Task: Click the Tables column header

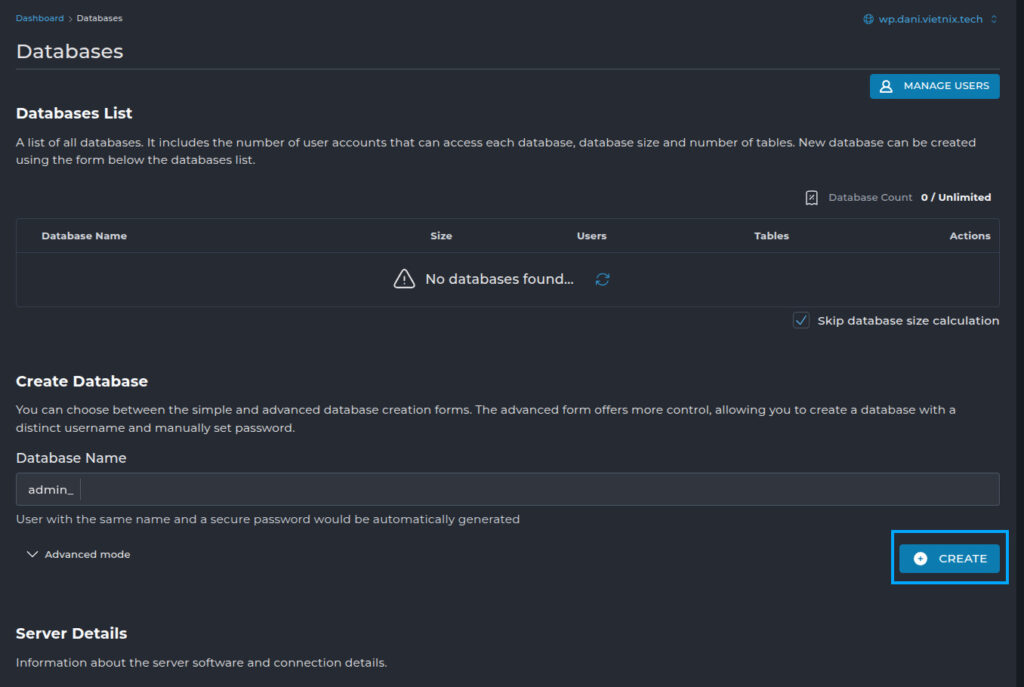Action: [771, 236]
